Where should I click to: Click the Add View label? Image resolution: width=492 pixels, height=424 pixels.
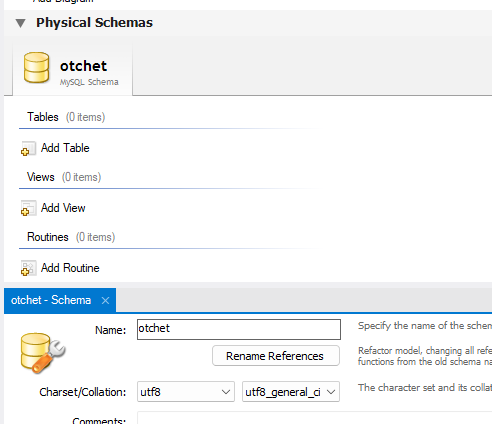63,208
